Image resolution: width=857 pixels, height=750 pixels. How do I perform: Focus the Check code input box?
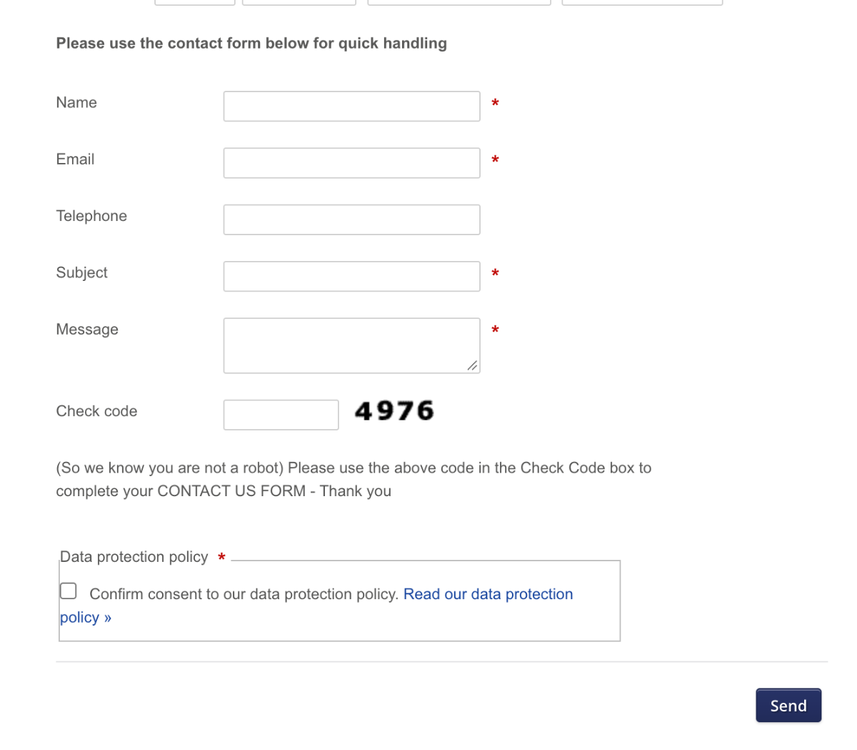[281, 415]
